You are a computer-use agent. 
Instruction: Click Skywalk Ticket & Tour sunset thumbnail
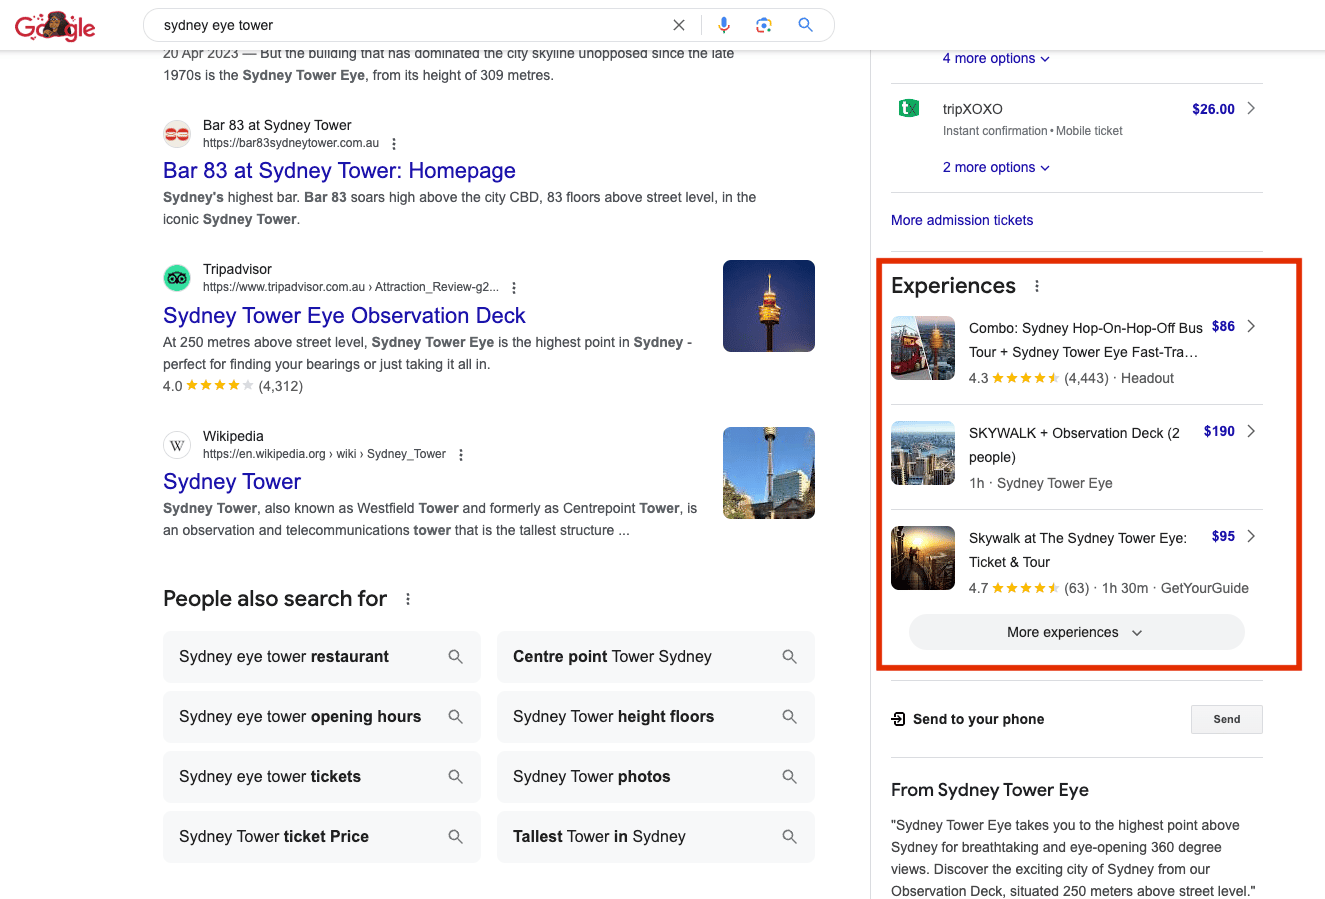[923, 558]
